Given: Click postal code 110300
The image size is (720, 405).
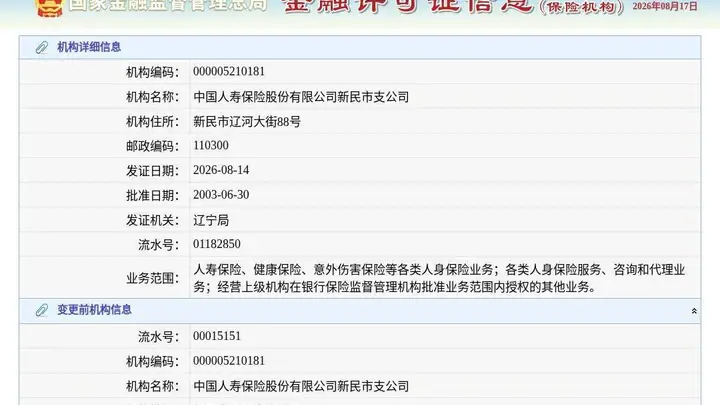Looking at the screenshot, I should click(211, 146).
